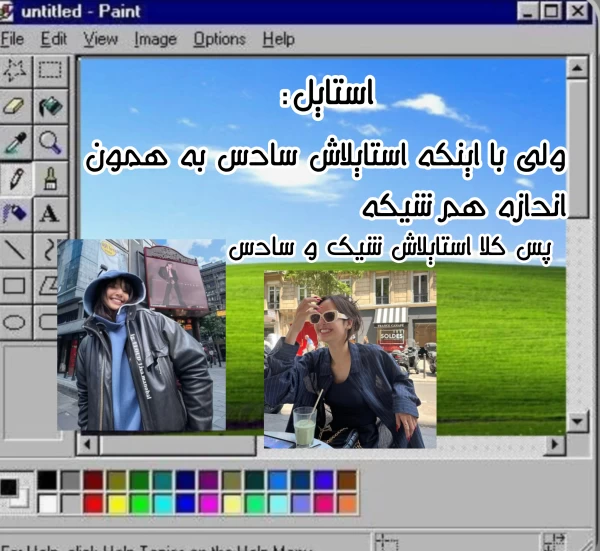Click the vertical scrollbar up arrow
The image size is (600, 551).
tap(577, 68)
